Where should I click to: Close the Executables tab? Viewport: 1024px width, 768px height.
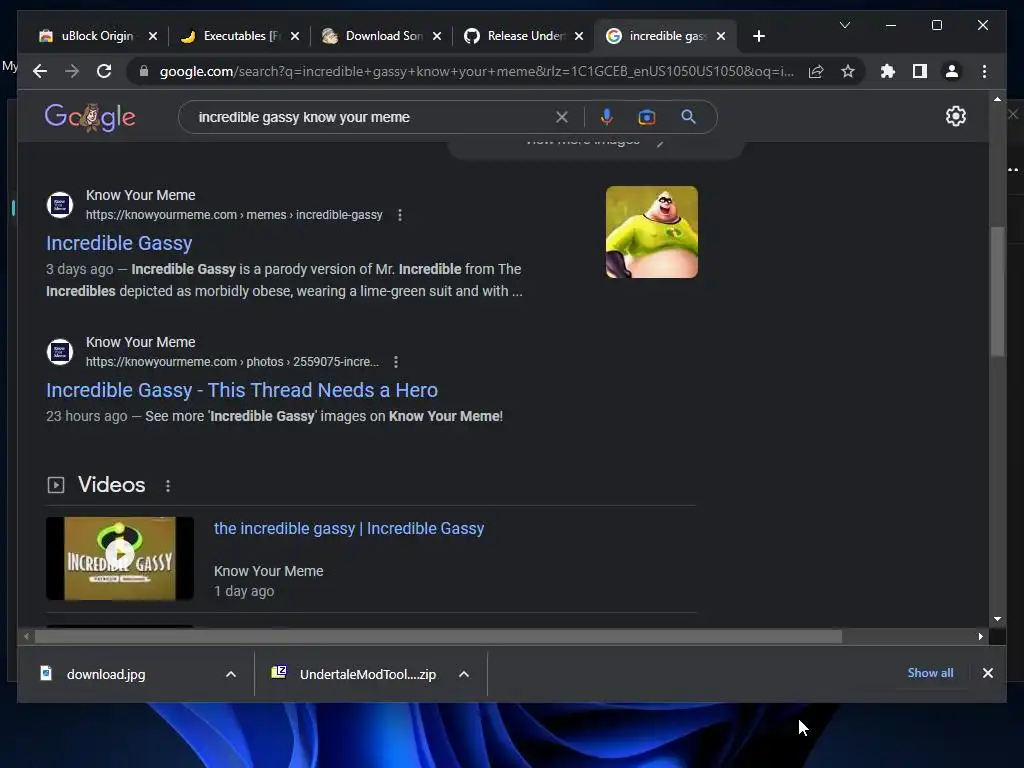295,36
